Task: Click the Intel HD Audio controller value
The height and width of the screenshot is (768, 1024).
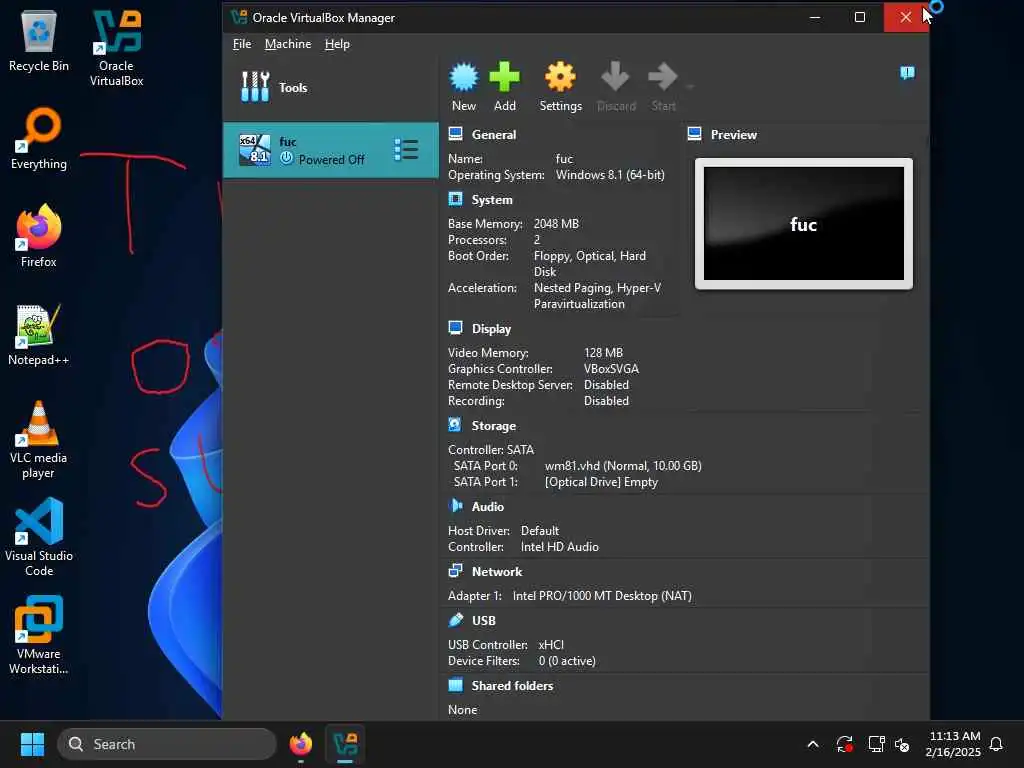Action: (x=559, y=547)
